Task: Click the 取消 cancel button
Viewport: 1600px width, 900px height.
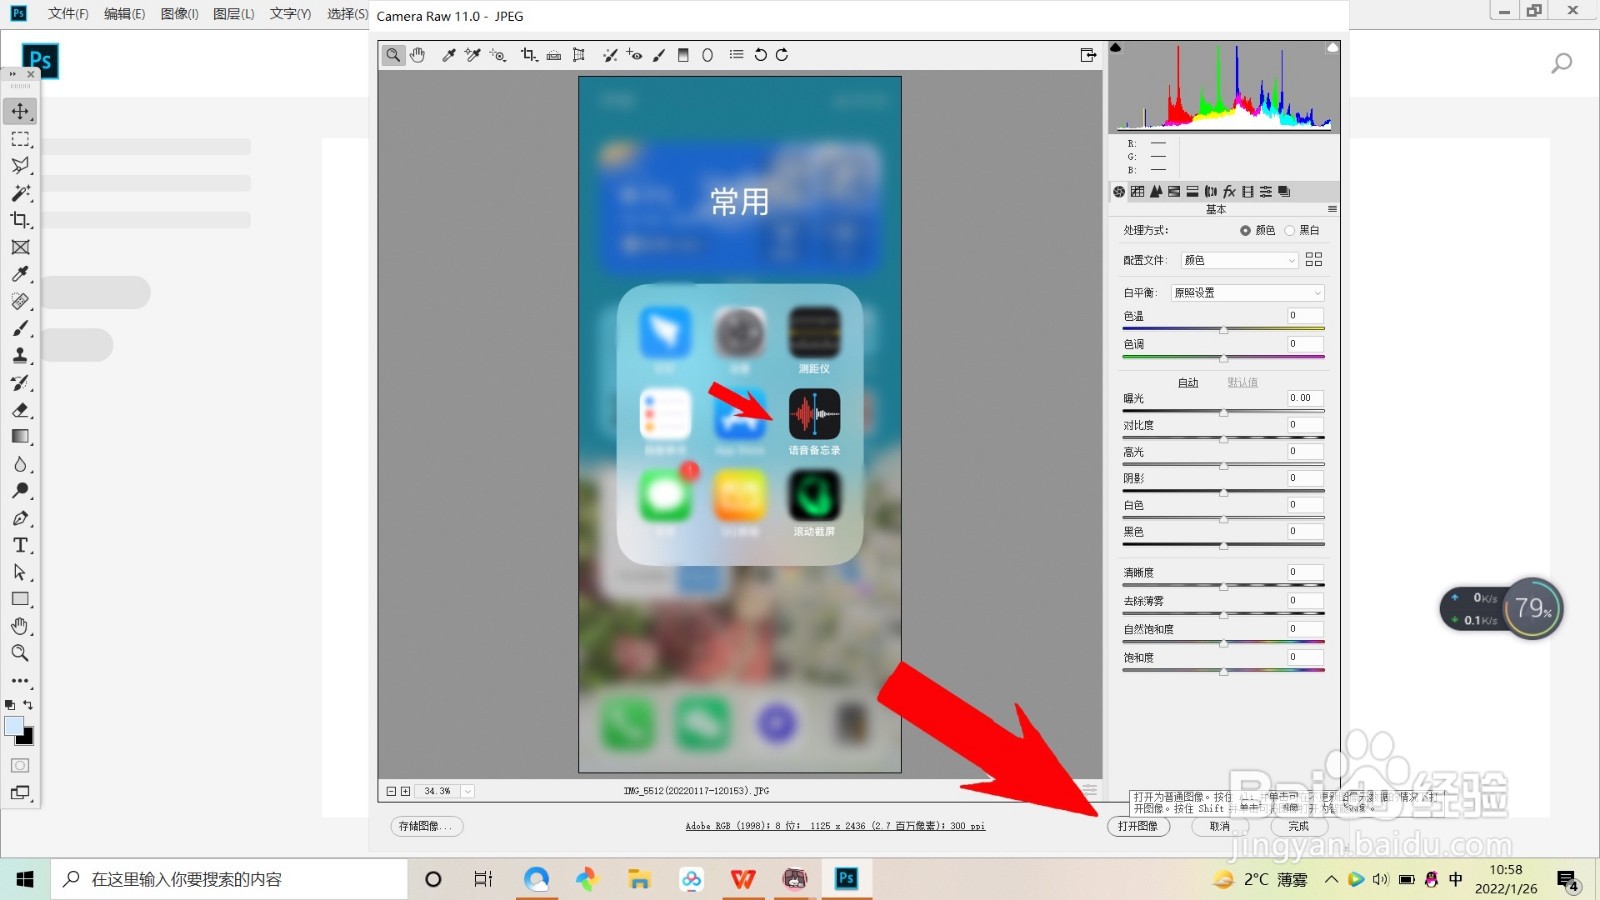Action: click(1220, 826)
